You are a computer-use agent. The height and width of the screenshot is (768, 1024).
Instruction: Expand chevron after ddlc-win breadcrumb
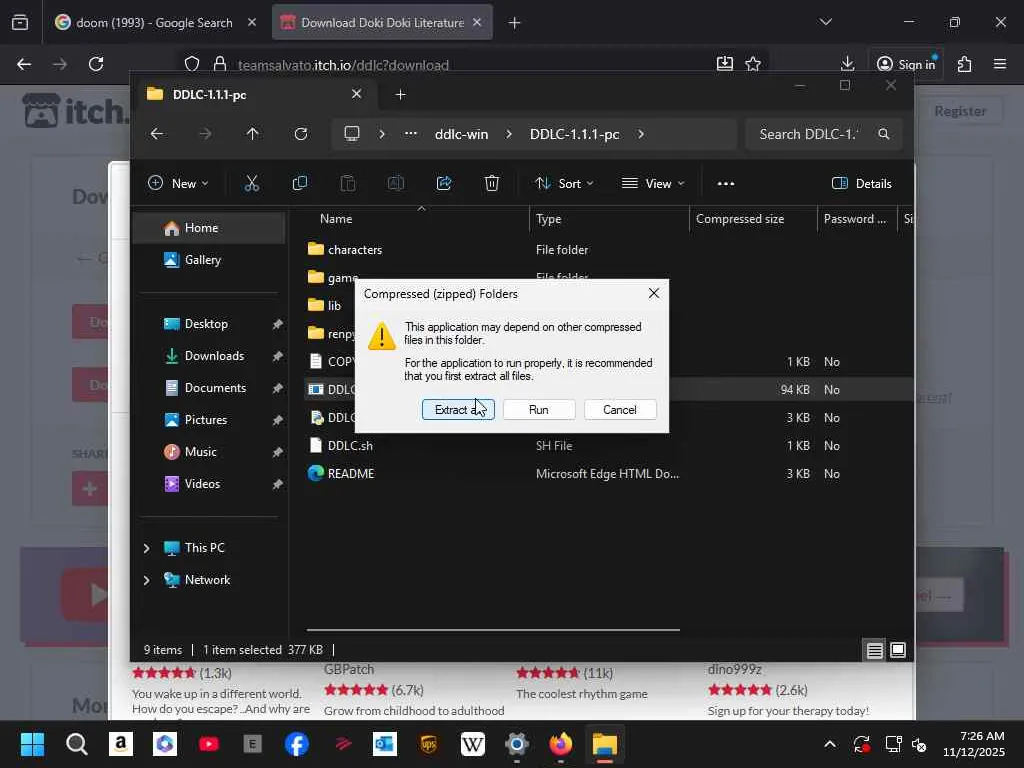coord(509,134)
